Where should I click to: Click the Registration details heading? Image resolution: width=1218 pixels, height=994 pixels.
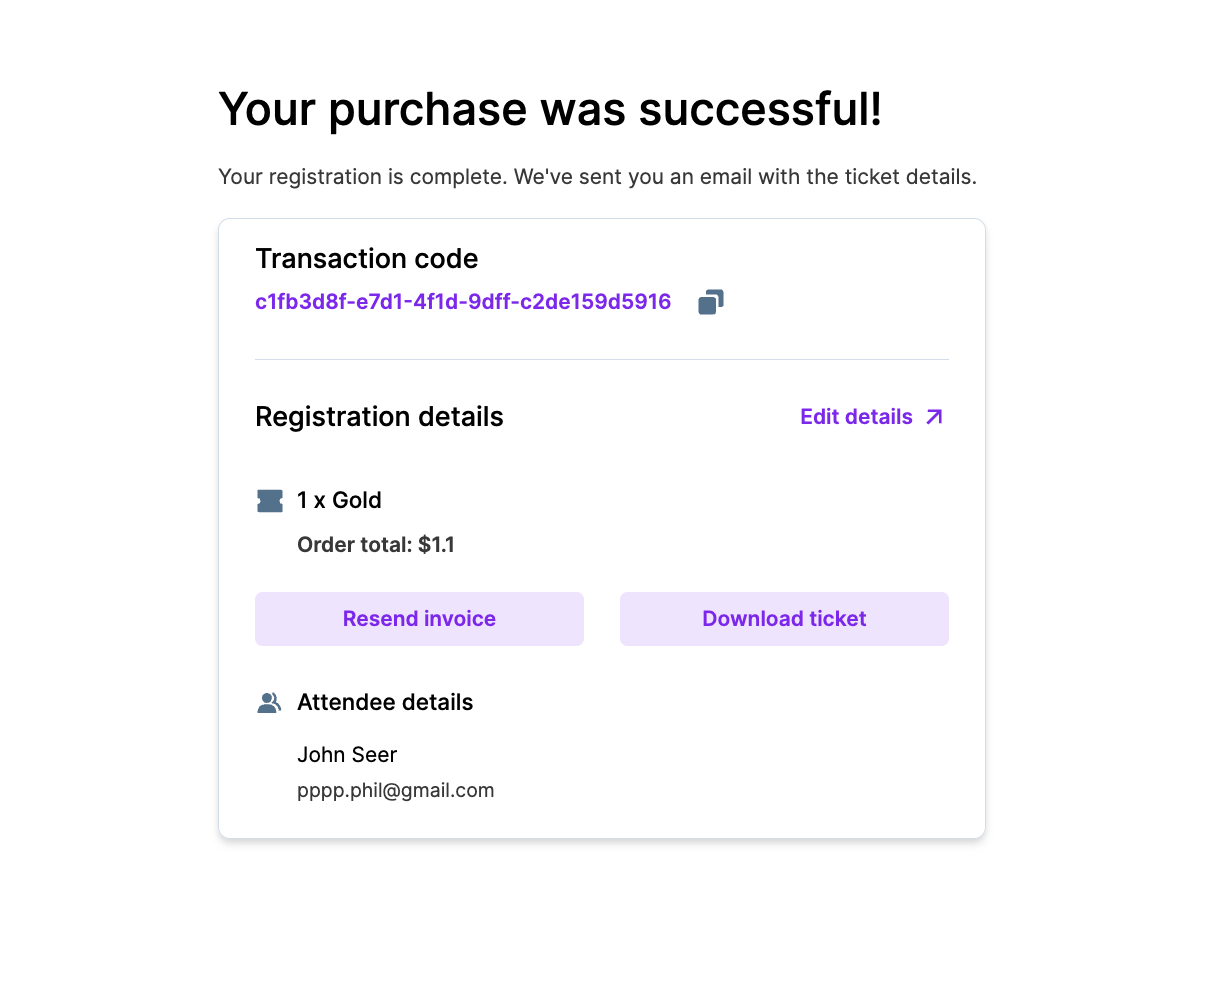[379, 417]
